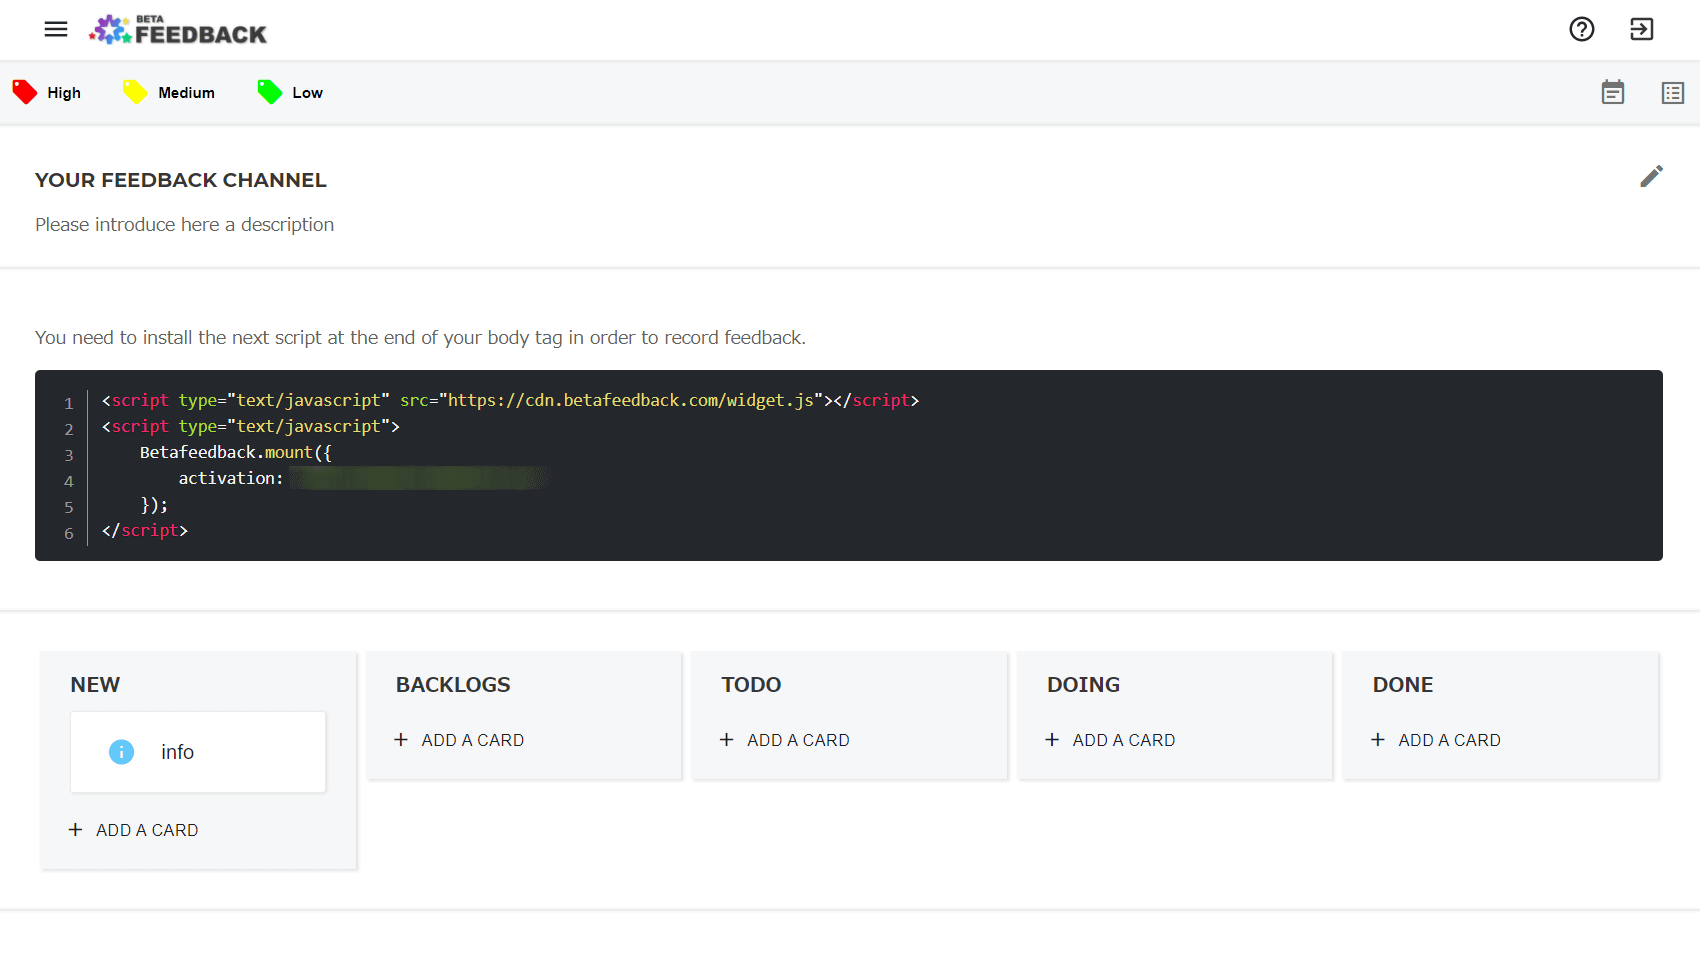
Task: Click the High filter label
Action: click(x=64, y=93)
